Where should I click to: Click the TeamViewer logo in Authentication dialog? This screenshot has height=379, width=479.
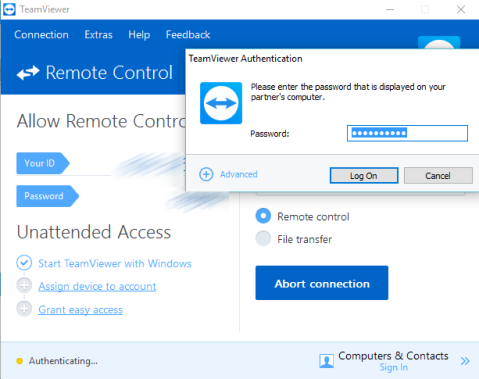point(221,103)
